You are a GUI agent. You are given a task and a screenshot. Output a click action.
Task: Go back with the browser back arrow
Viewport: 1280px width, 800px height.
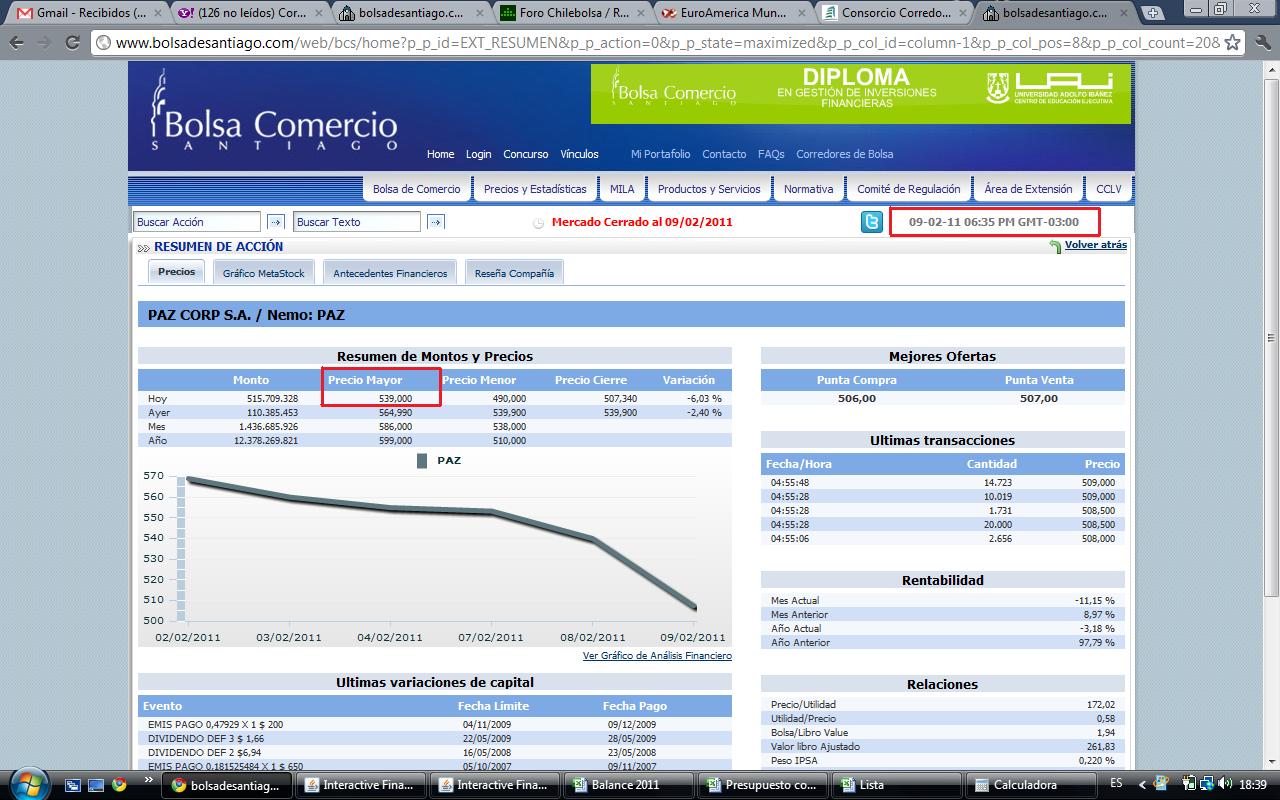click(17, 43)
